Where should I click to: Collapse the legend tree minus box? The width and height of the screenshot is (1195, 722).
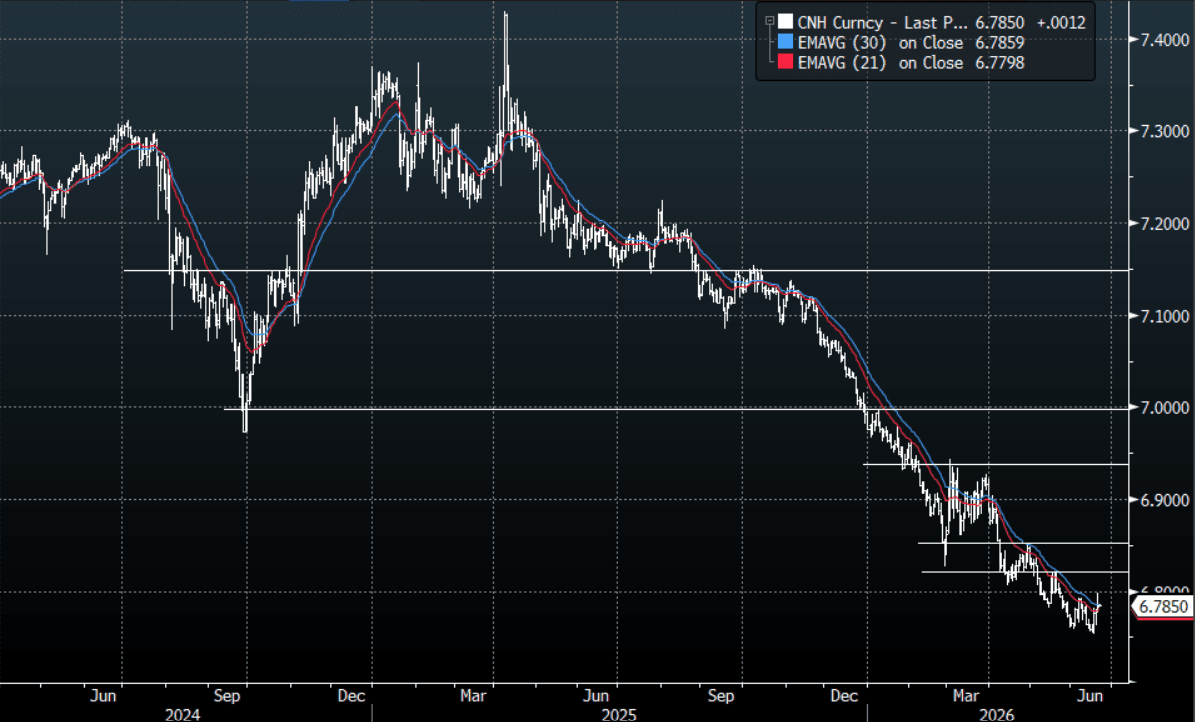pos(770,21)
